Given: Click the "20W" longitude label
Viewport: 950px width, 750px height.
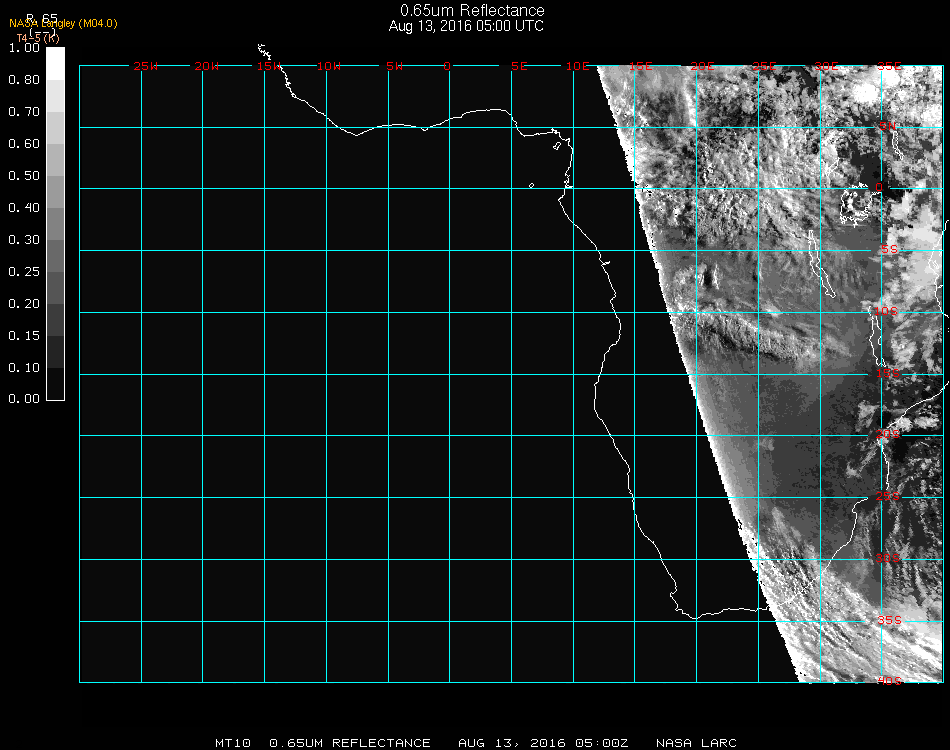Looking at the screenshot, I should point(207,66).
